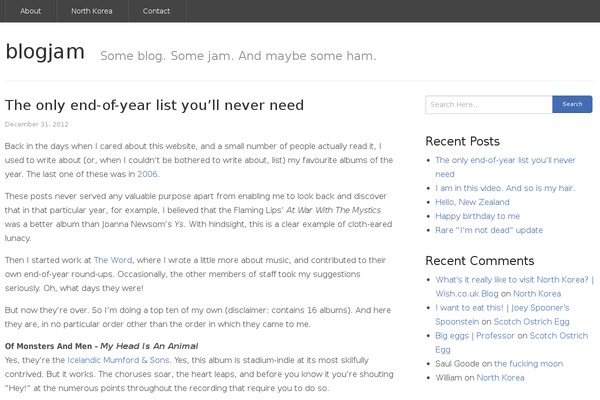
Task: Open the 'North Korea' link after Wish.co.uk Blog
Action: pos(537,294)
